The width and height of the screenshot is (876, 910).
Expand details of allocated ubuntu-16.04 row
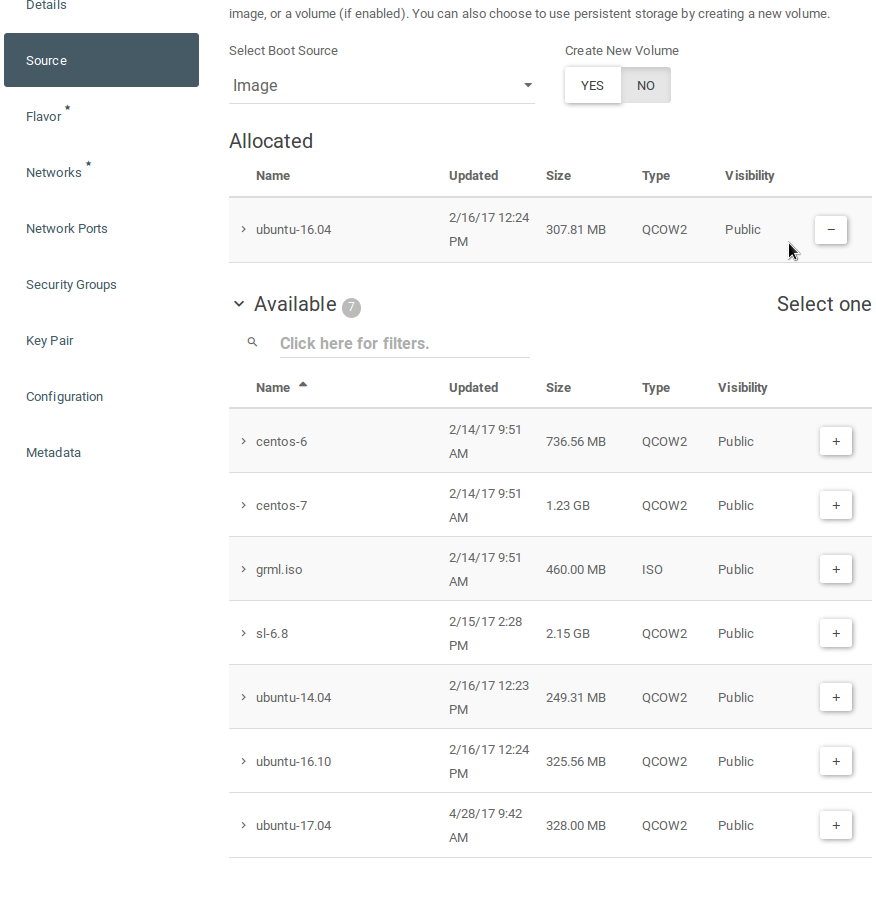click(243, 230)
